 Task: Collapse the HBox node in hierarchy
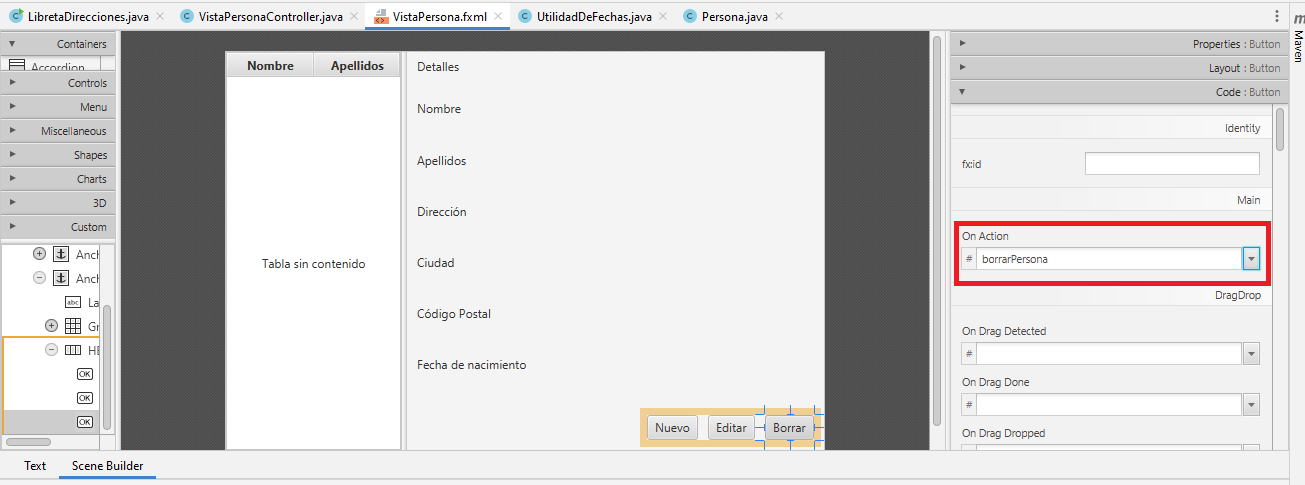click(x=51, y=350)
